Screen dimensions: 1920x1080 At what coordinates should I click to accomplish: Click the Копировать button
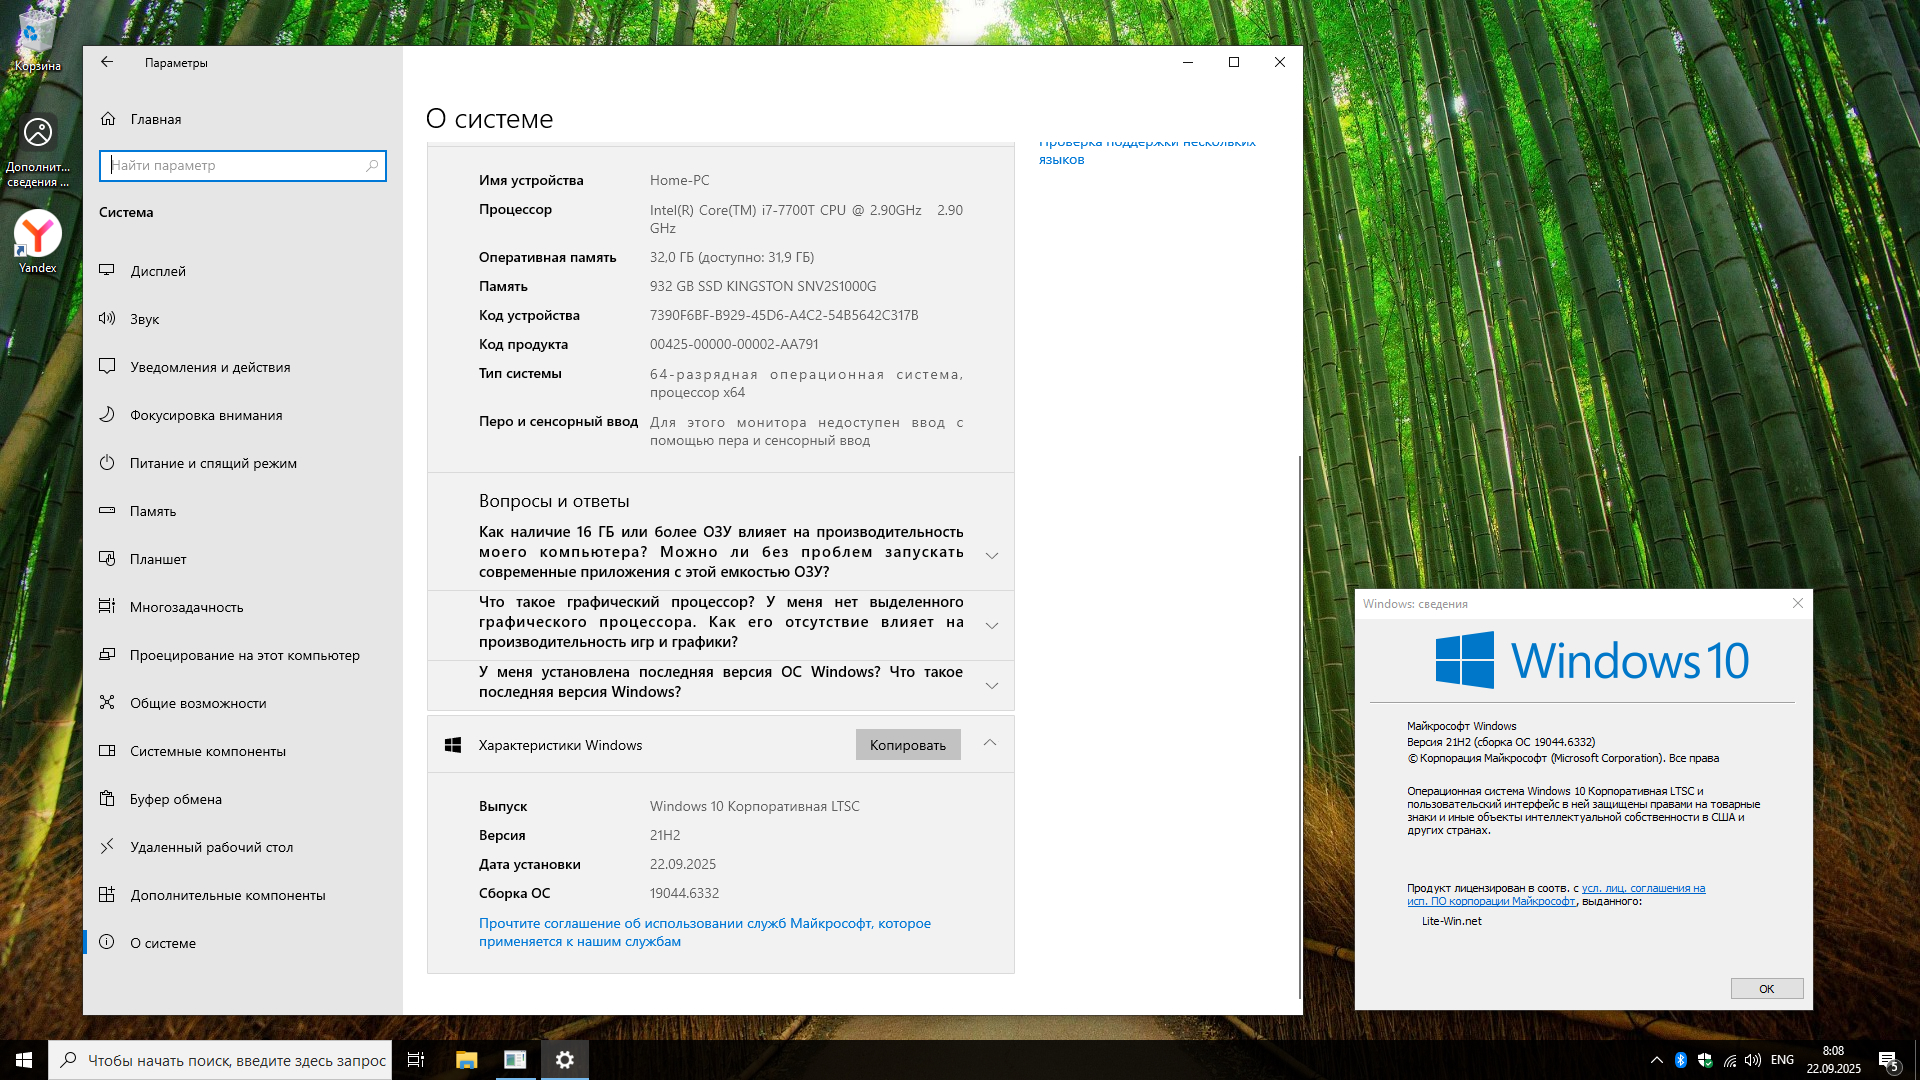(x=907, y=745)
